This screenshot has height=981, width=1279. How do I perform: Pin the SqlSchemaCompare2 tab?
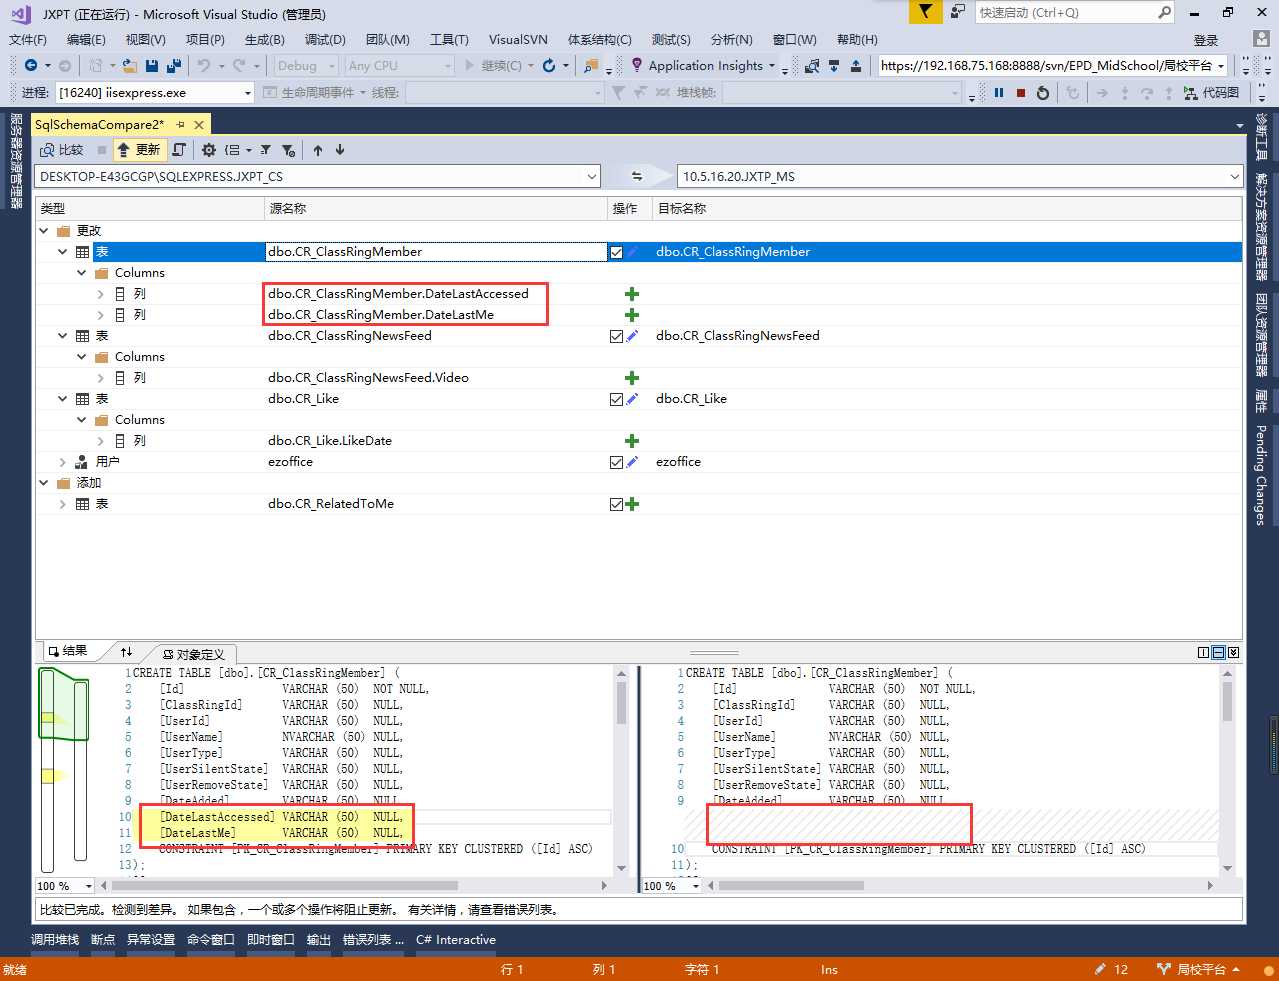181,125
